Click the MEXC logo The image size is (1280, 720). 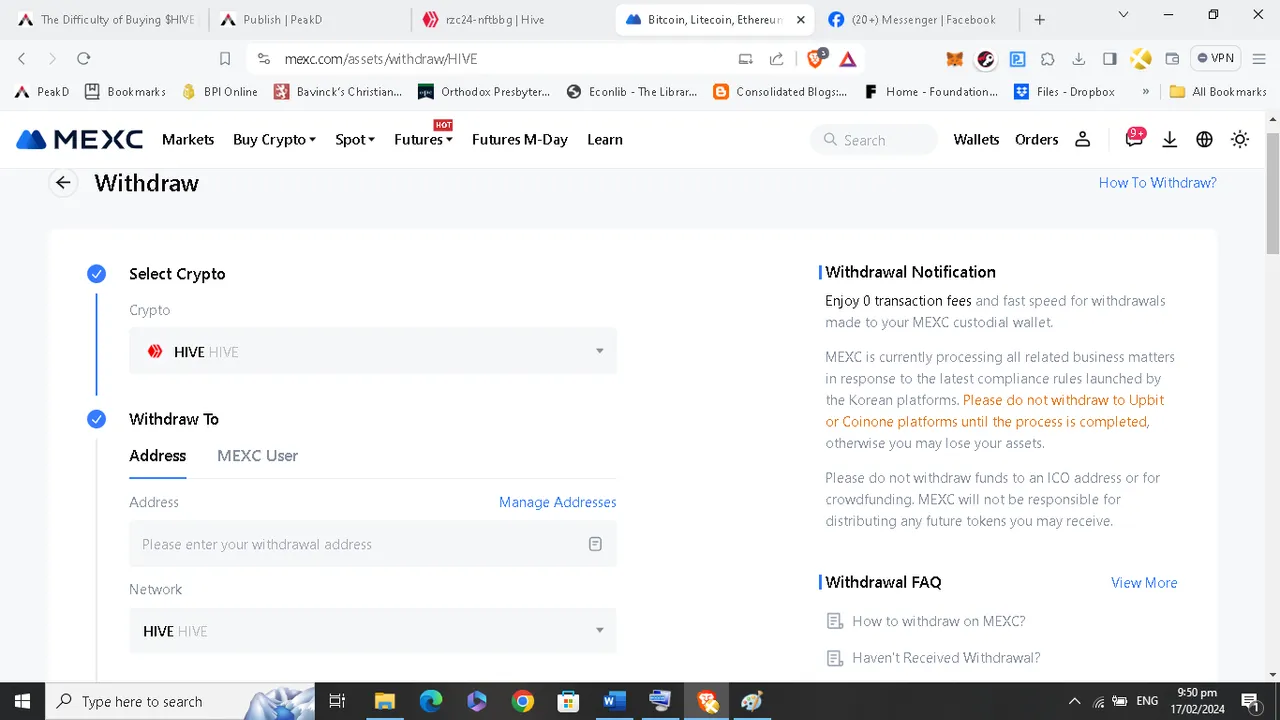pyautogui.click(x=80, y=140)
